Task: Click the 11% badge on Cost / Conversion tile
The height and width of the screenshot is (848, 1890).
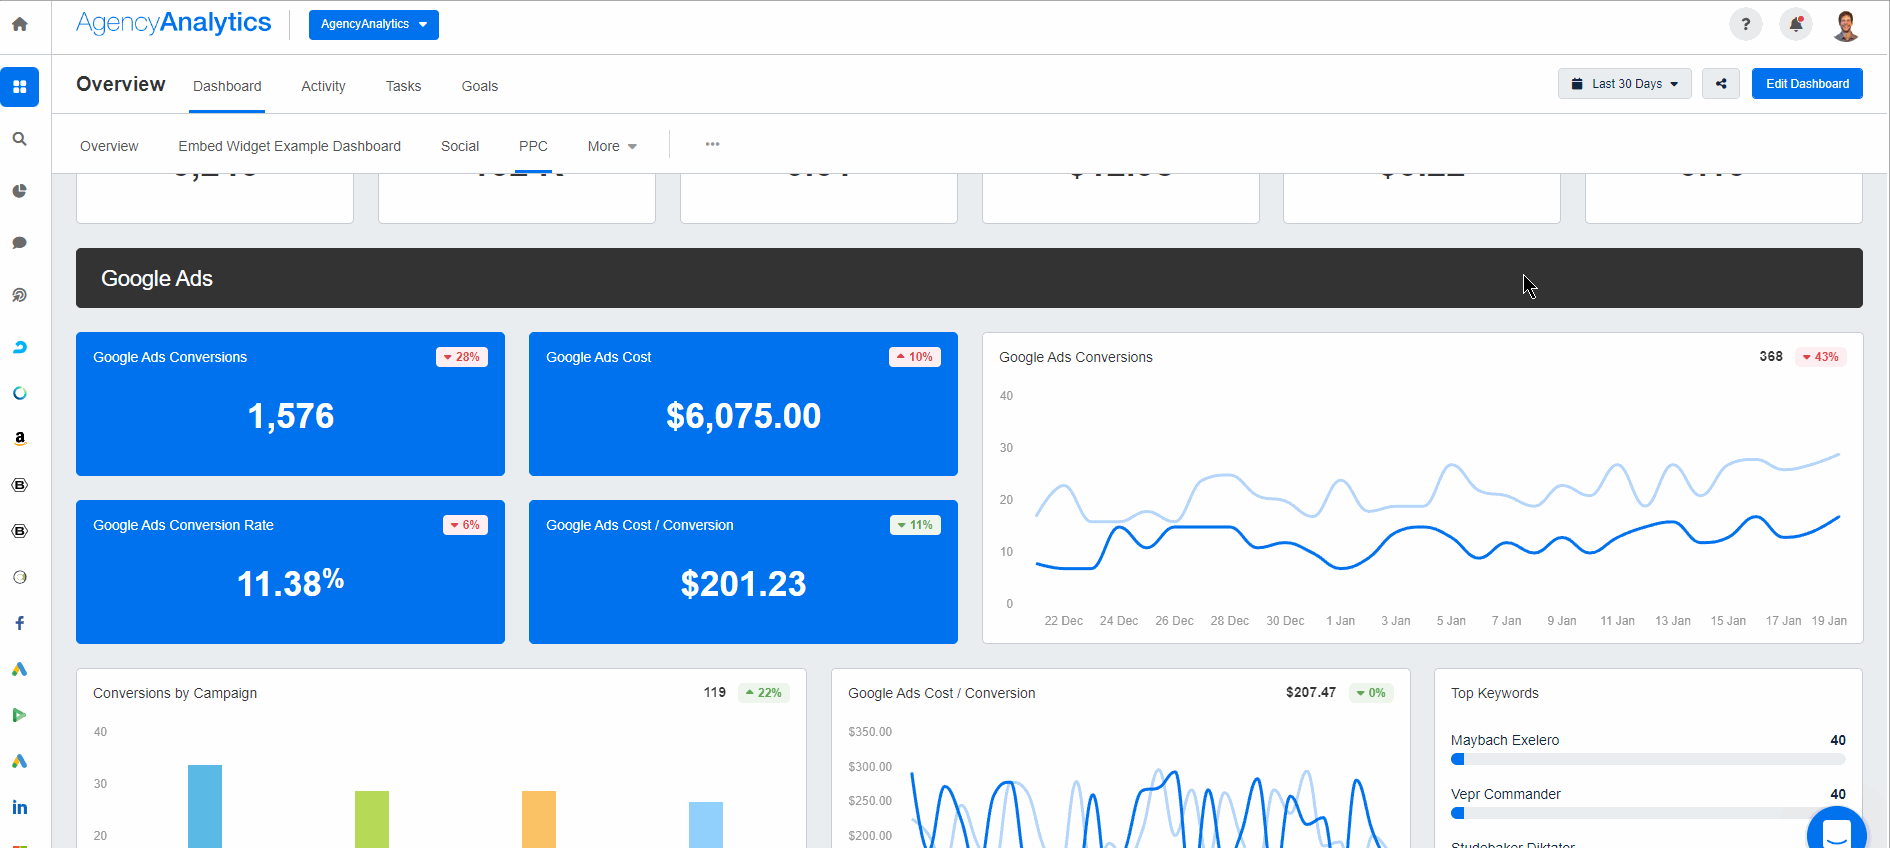Action: (x=915, y=525)
